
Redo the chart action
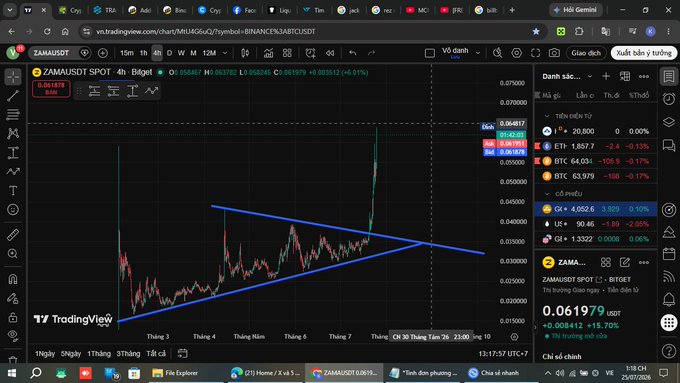(x=371, y=53)
